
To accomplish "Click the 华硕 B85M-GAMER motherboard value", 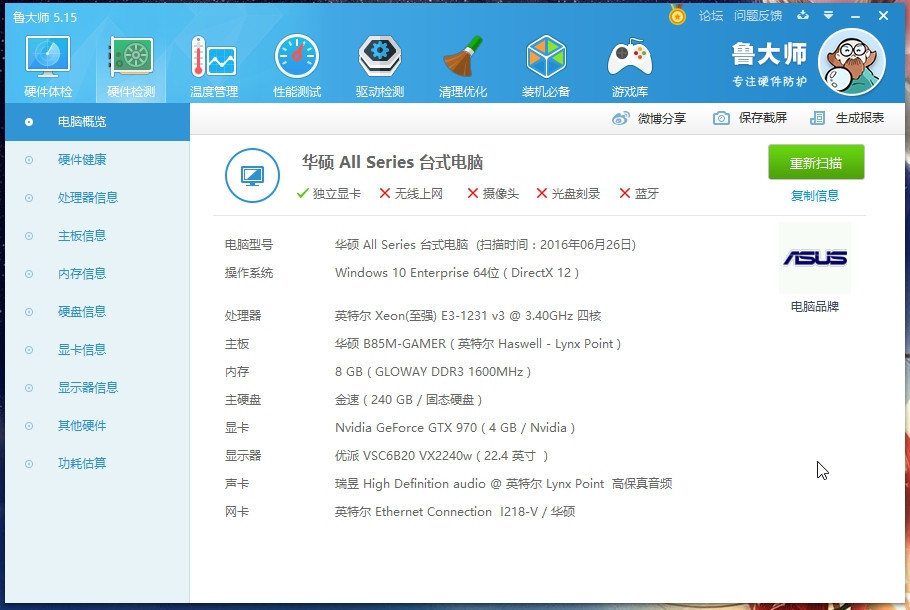I will [478, 344].
